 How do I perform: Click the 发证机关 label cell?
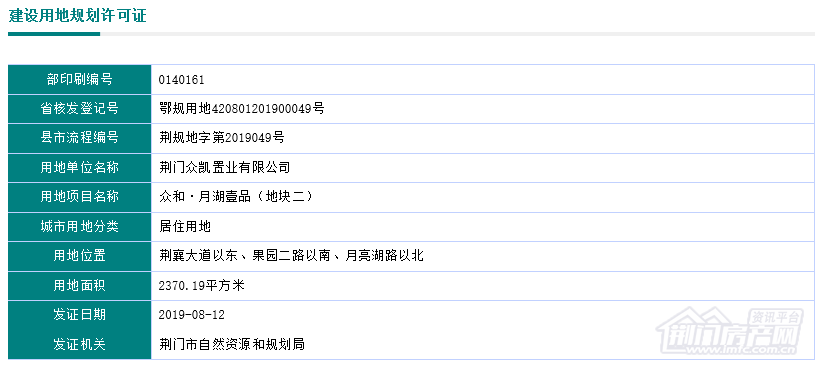click(80, 345)
